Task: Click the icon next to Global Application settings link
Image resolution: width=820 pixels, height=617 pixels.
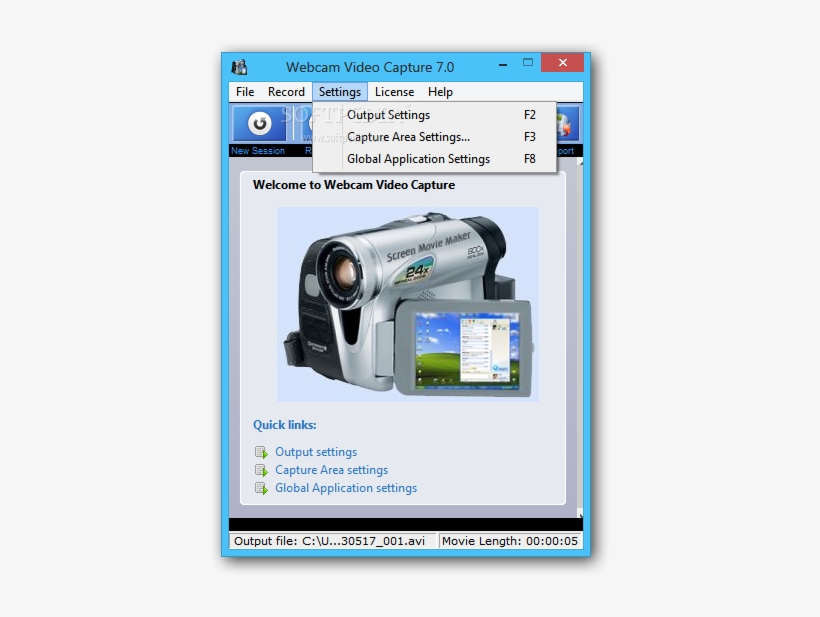Action: point(261,488)
